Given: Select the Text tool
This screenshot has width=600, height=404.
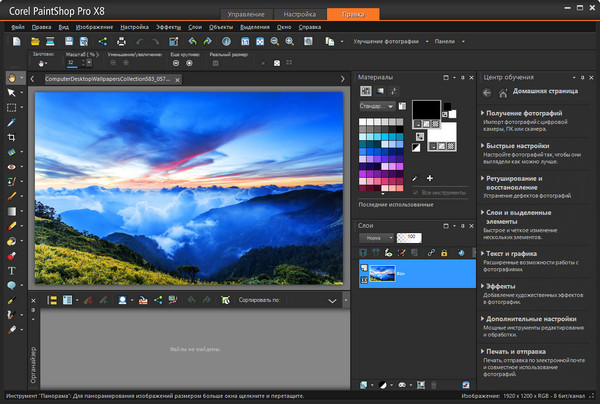Looking at the screenshot, I should (x=11, y=270).
